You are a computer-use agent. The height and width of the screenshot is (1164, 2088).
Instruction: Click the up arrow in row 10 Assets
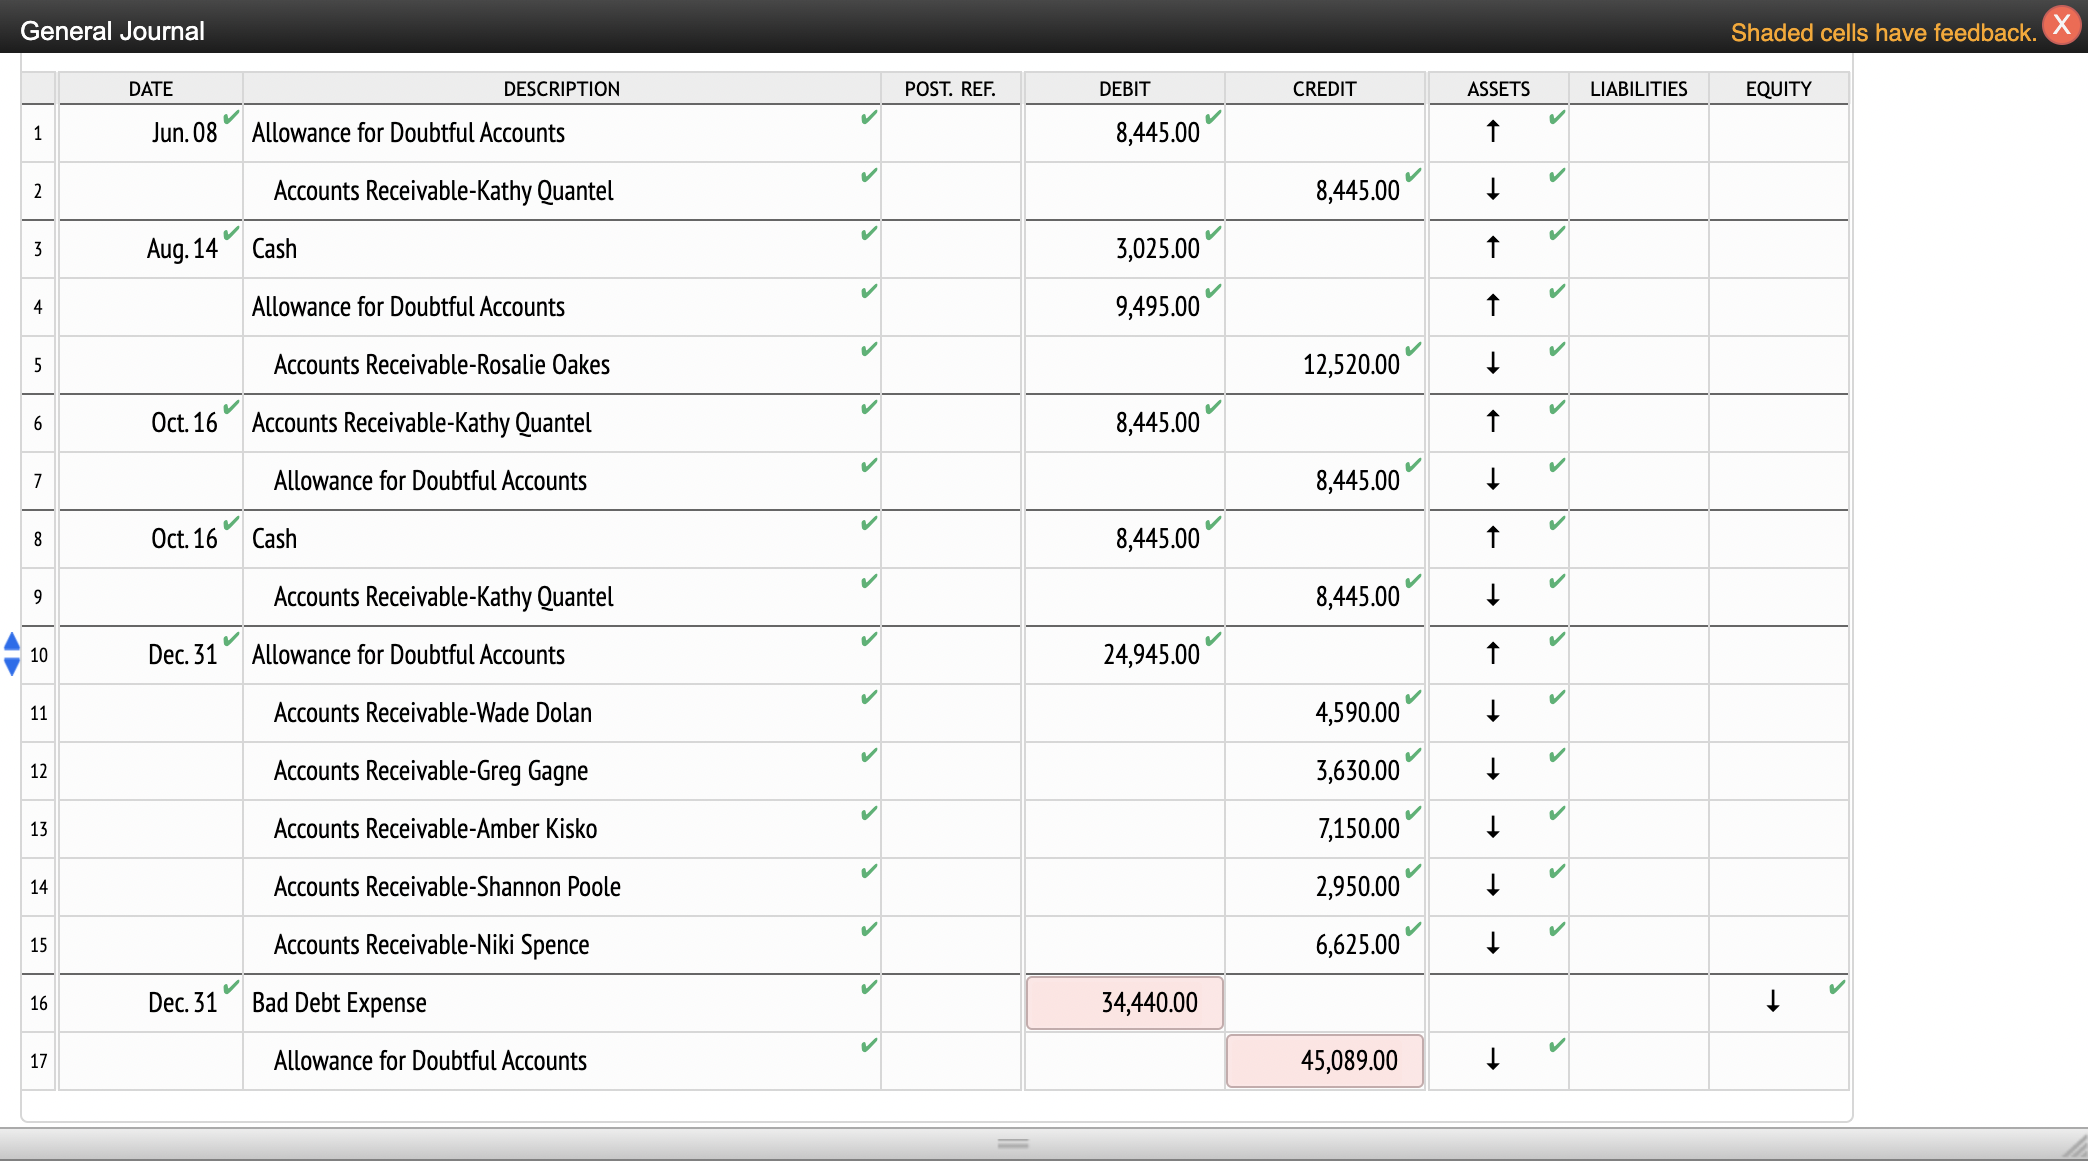coord(1492,653)
